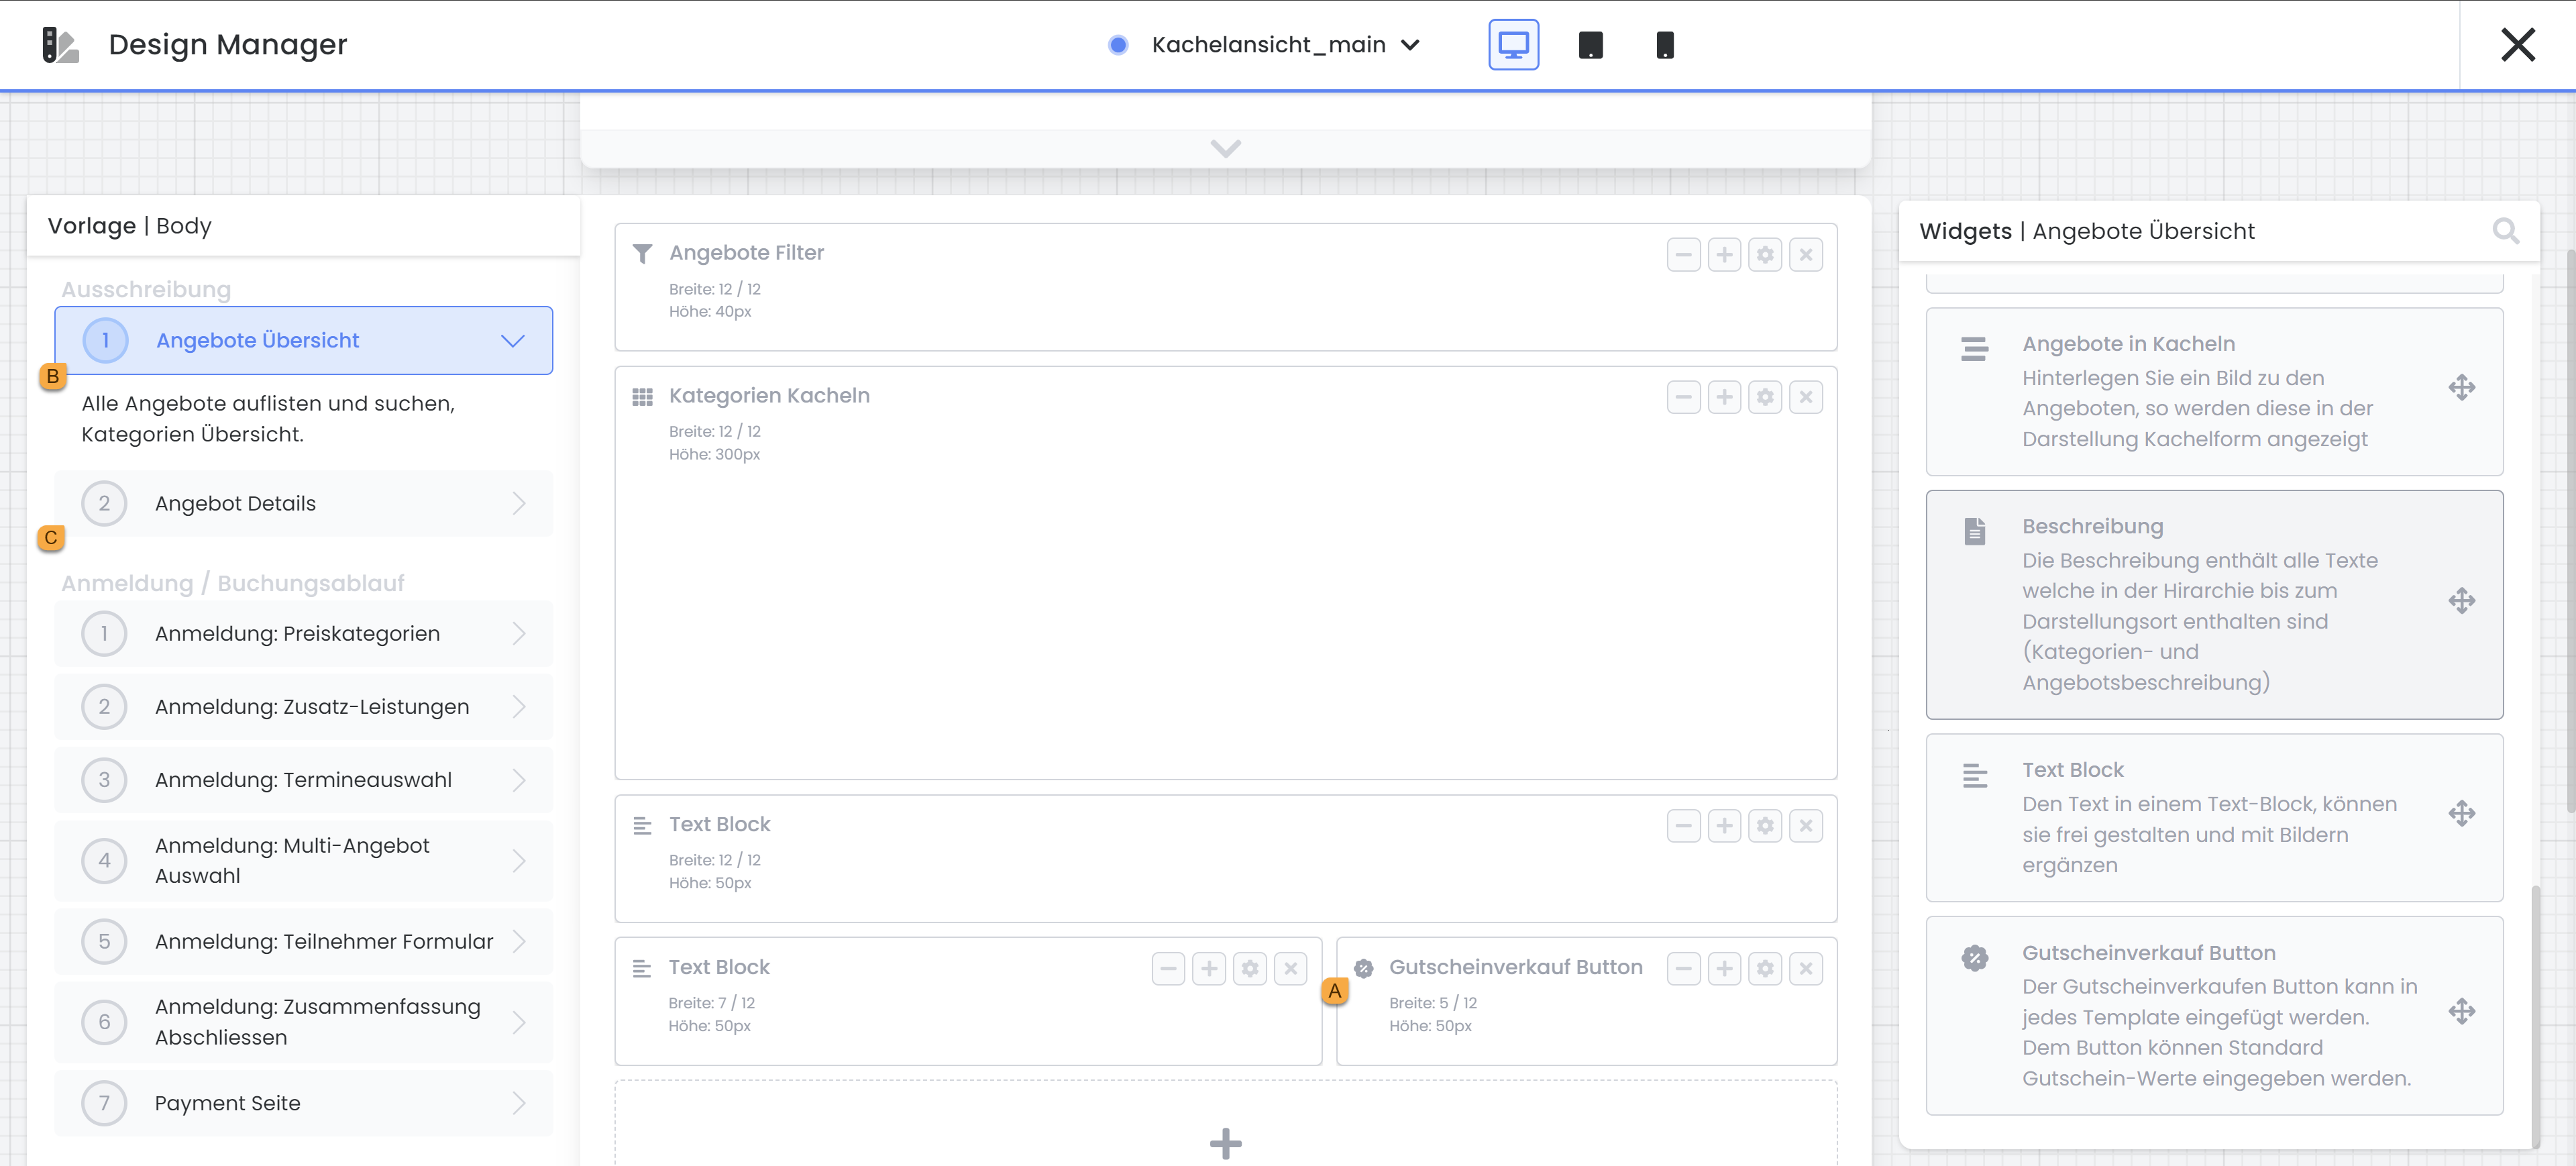Switch to mobile phone preview mode

(1664, 45)
